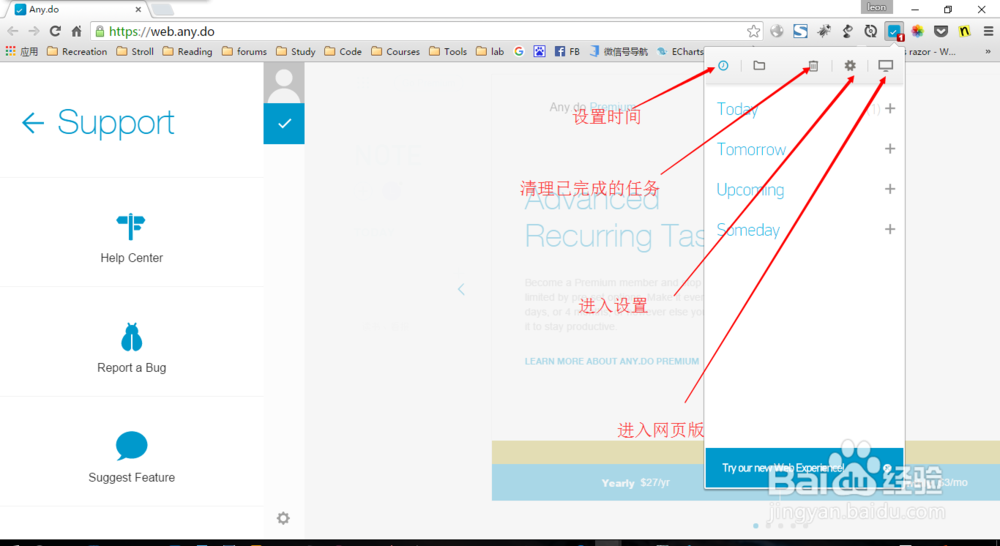The height and width of the screenshot is (546, 1000).
Task: Add a task to Upcoming with plus
Action: pyautogui.click(x=890, y=189)
